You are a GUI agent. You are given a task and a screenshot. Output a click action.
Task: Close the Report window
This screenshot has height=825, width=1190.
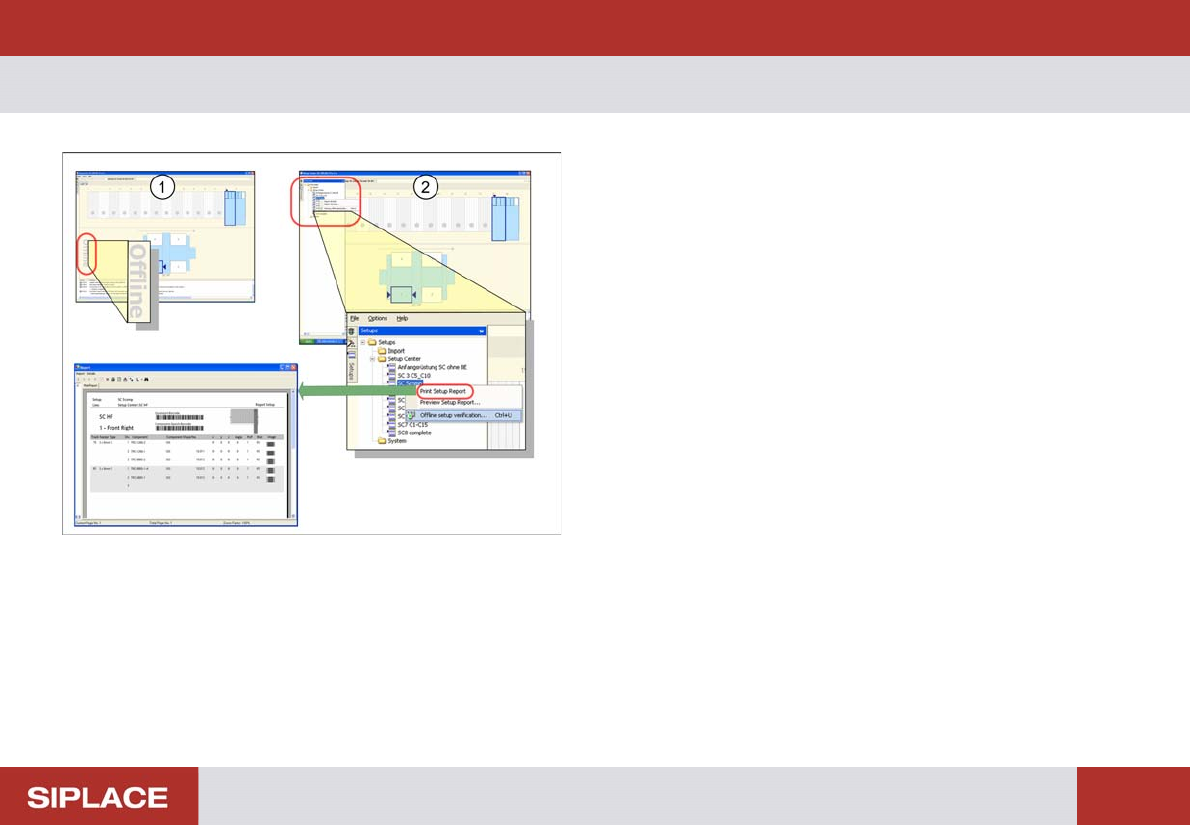pos(294,367)
